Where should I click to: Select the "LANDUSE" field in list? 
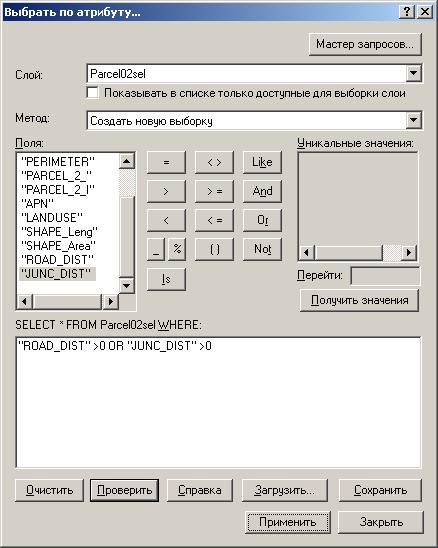coord(52,218)
